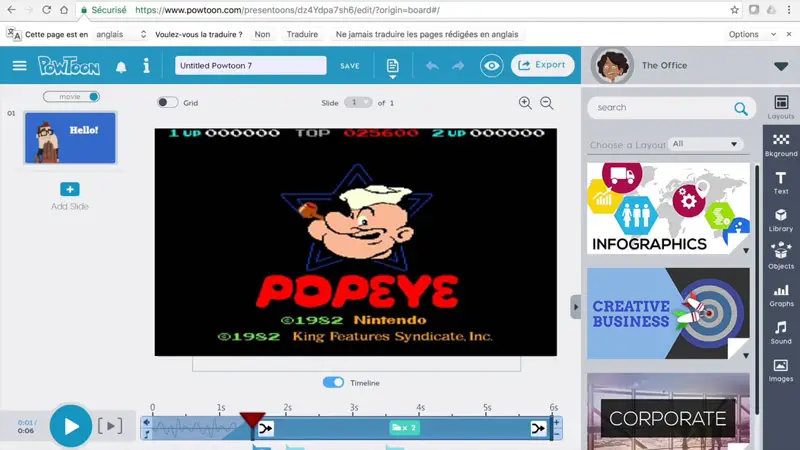This screenshot has height=450, width=800.
Task: Open the Powtoon hamburger menu
Action: pos(19,66)
